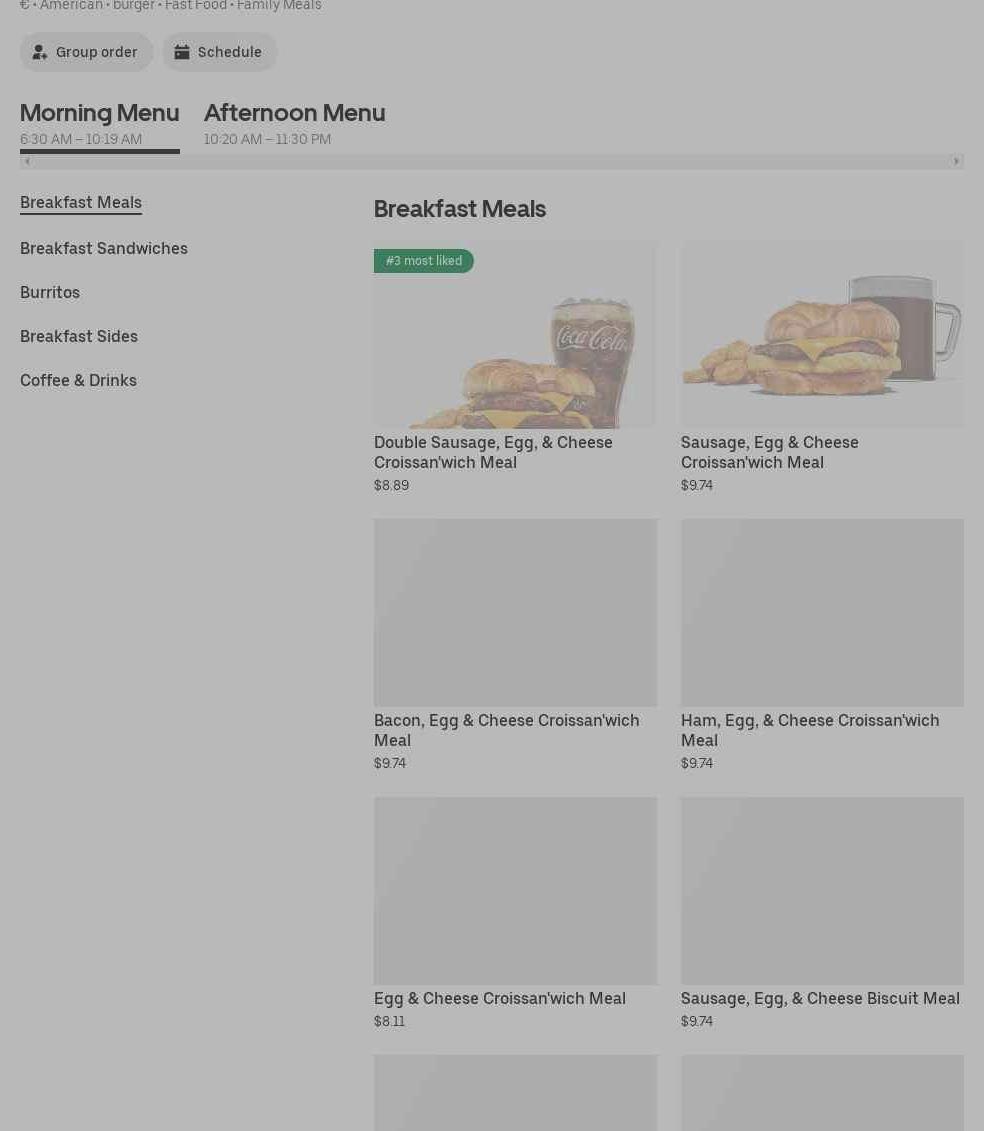Choose Egg & Cheese Croissan'wich Meal
Viewport: 984px width, 1131px height.
point(499,998)
